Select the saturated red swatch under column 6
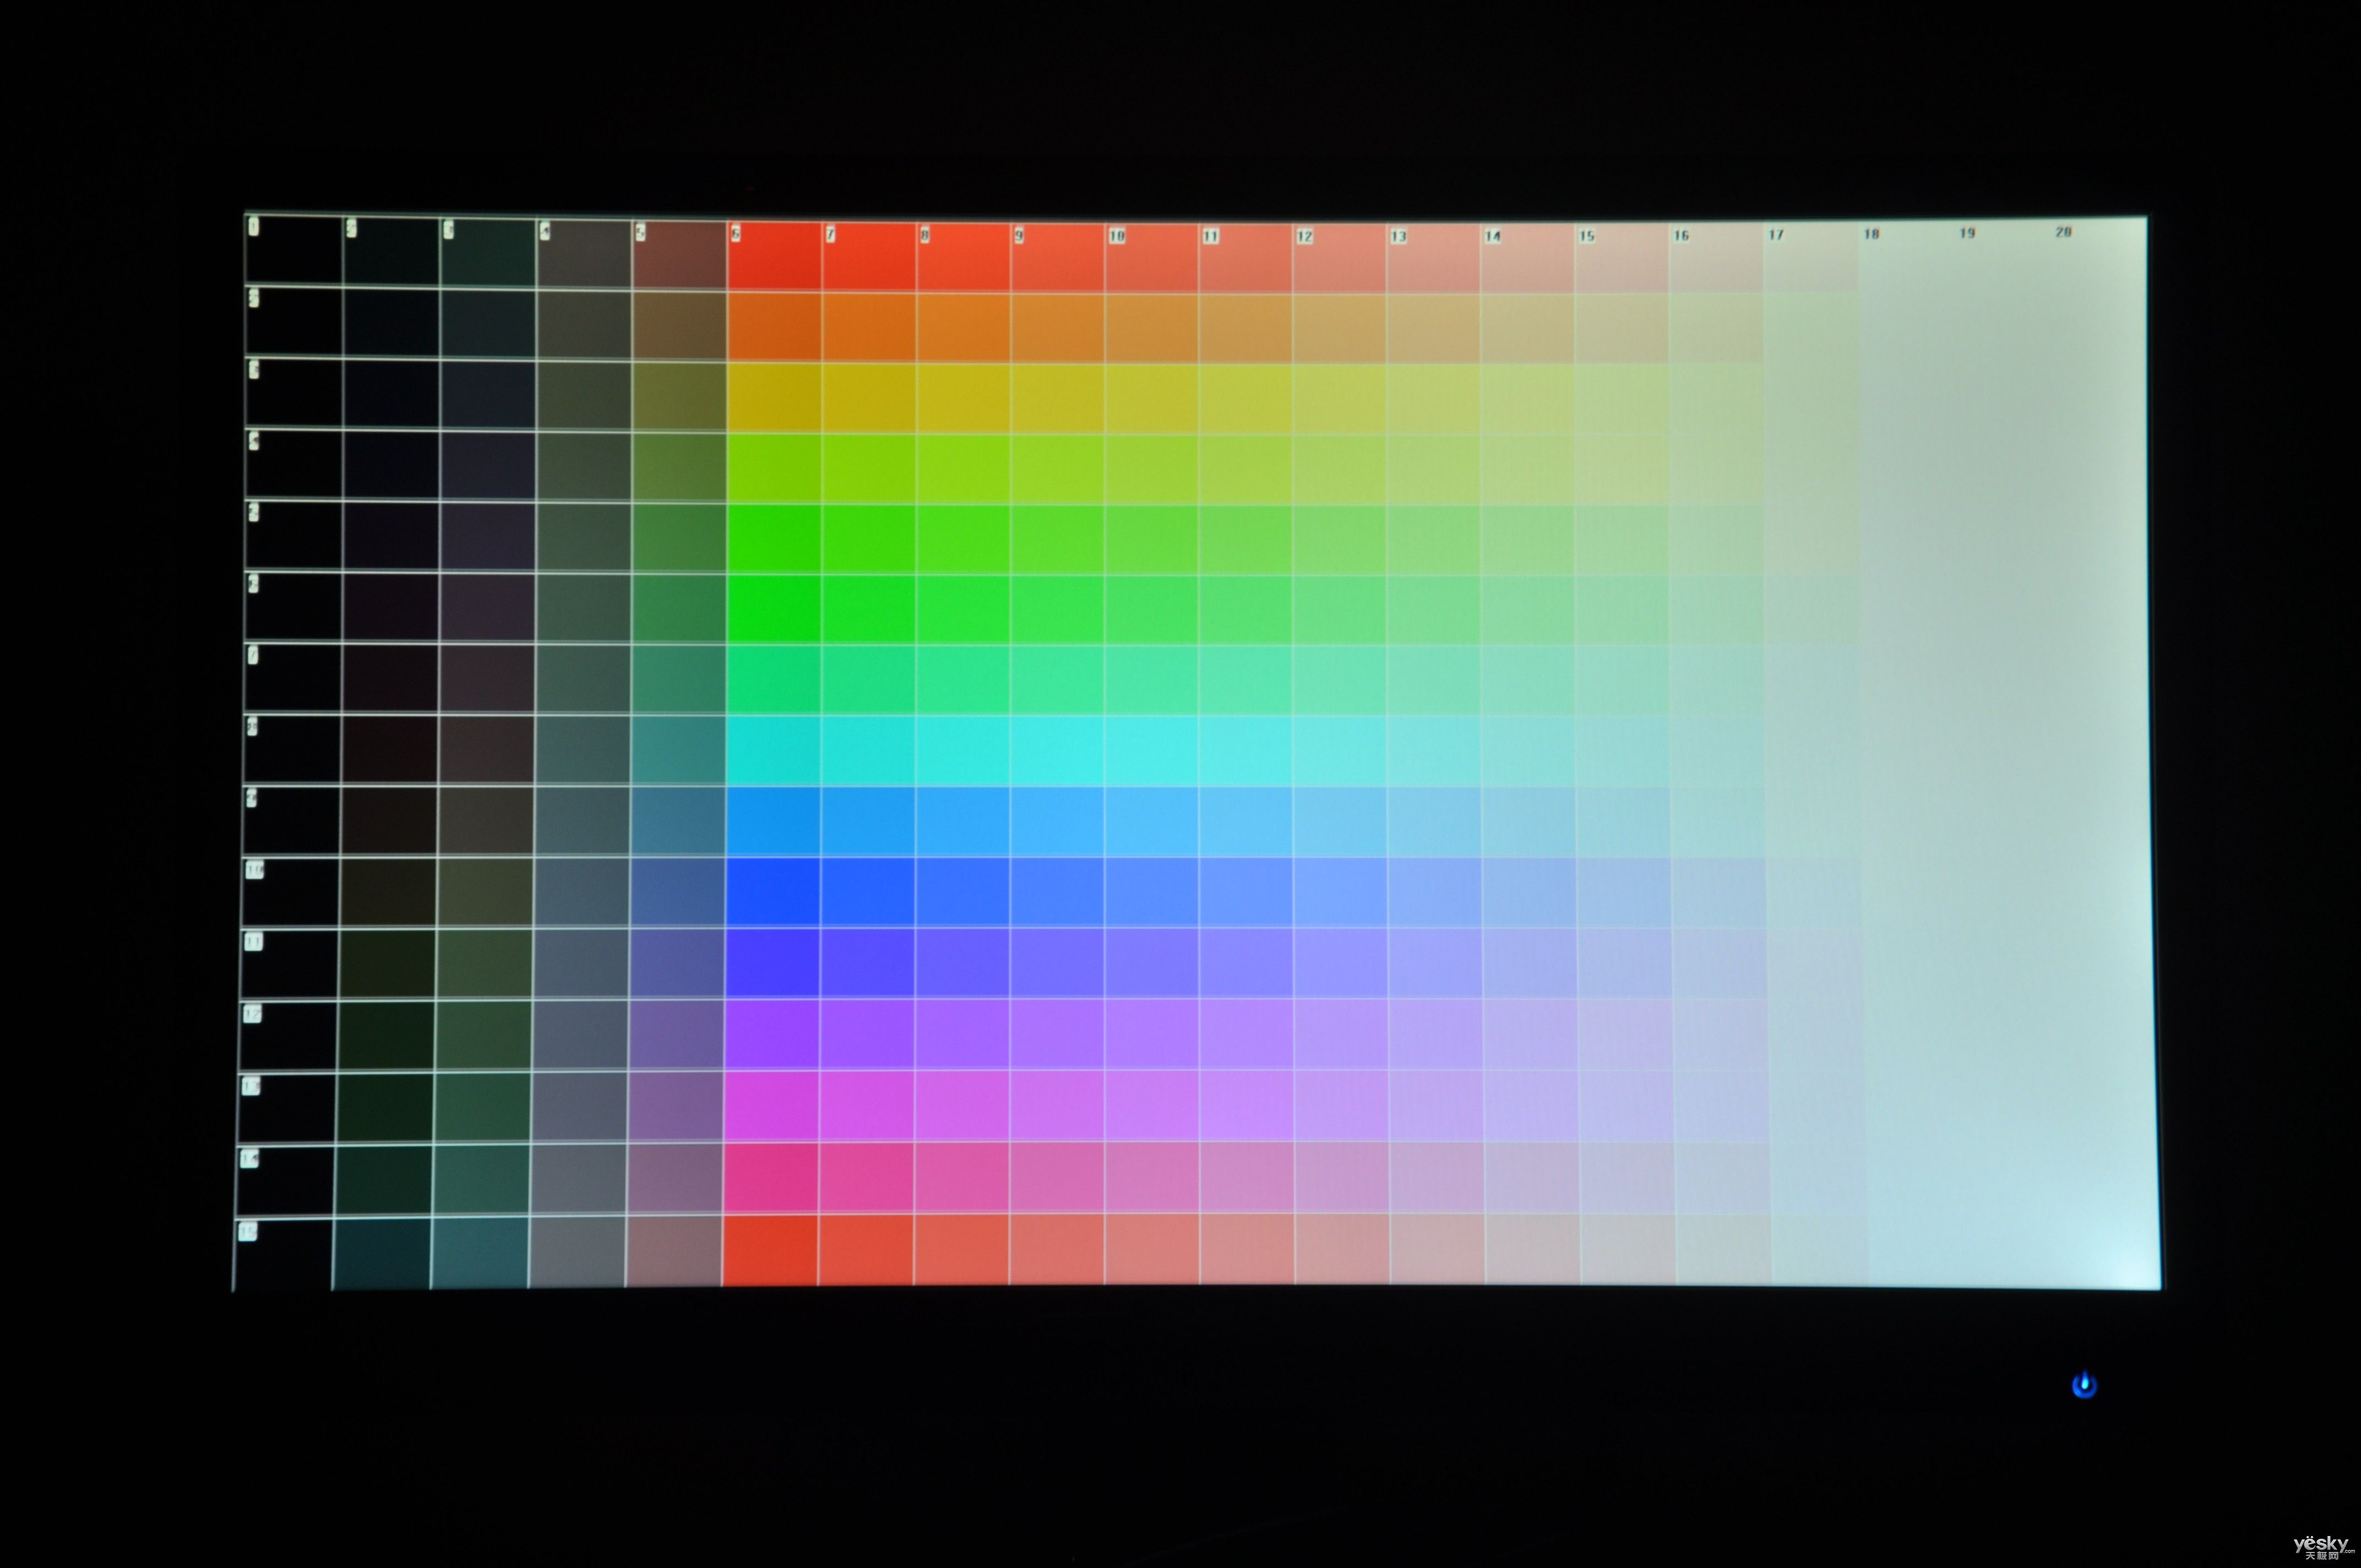Viewport: 2361px width, 1568px height. tap(774, 257)
